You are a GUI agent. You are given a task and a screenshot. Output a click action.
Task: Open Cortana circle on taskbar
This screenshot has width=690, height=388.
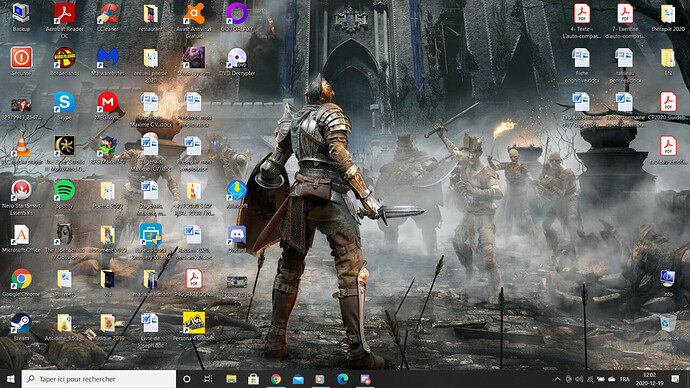(x=187, y=379)
